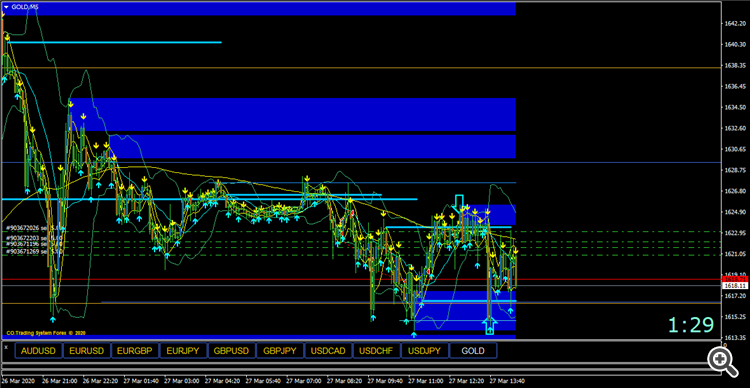Click the 1621.05 price scale label
This screenshot has width=750, height=388.
tap(736, 254)
